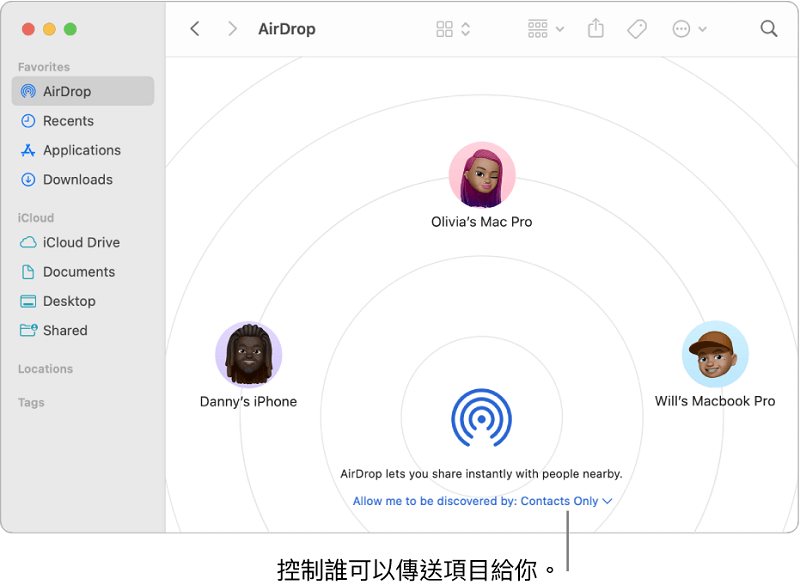The image size is (800, 585).
Task: Click the Shared folder icon
Action: [x=29, y=330]
